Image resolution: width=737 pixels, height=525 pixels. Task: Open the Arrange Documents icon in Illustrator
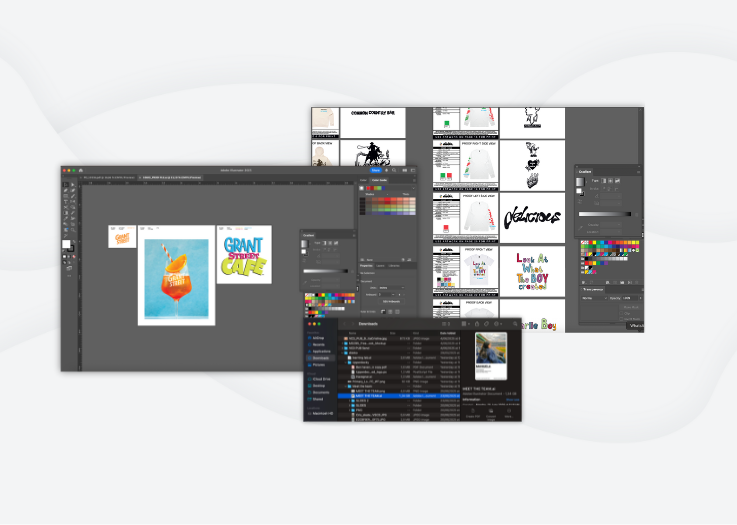pos(405,170)
